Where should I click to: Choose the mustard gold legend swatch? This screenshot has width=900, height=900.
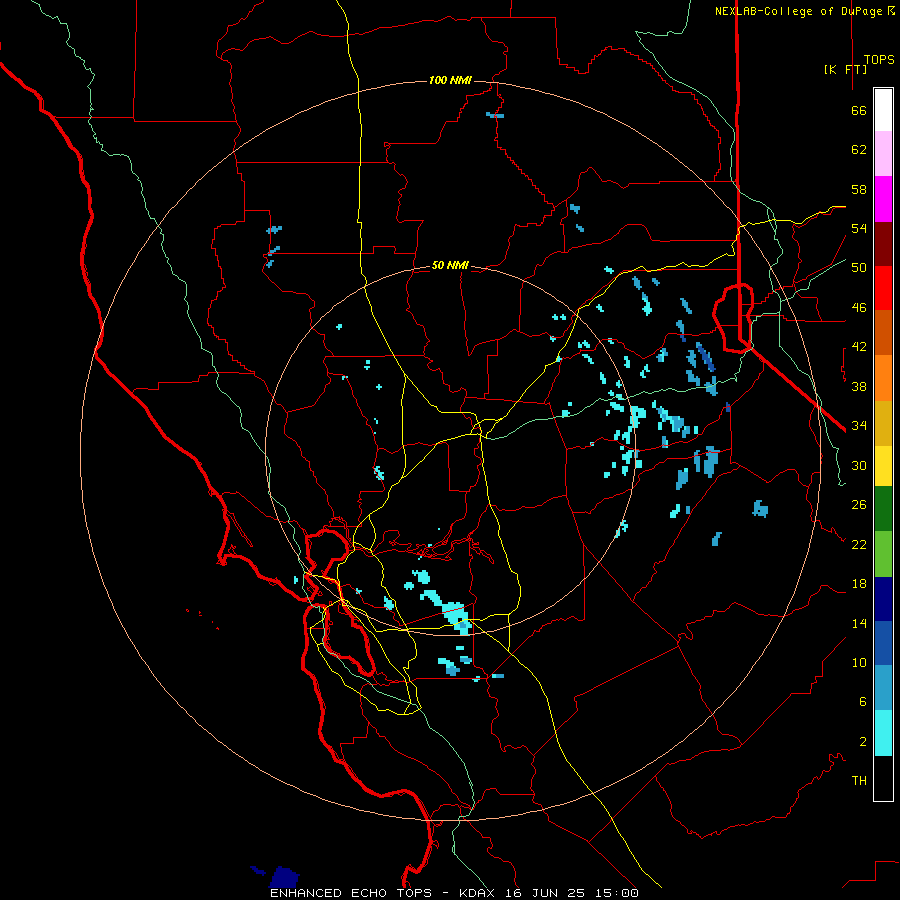click(883, 423)
